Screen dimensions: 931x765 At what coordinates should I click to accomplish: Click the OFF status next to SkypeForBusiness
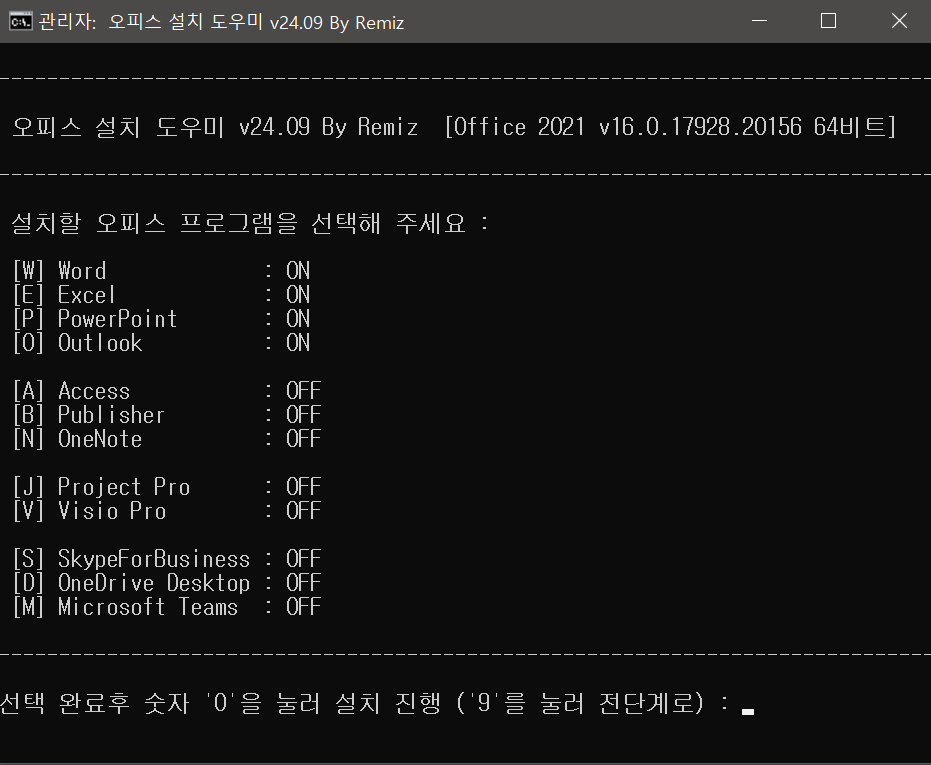point(303,559)
